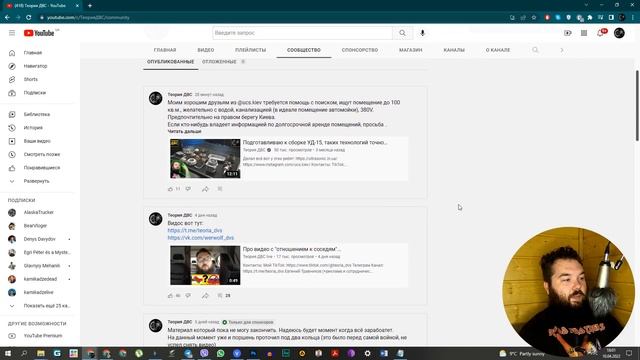Switch to the ВИДЕО channel tab
Image resolution: width=640 pixels, height=360 pixels.
[x=206, y=50]
